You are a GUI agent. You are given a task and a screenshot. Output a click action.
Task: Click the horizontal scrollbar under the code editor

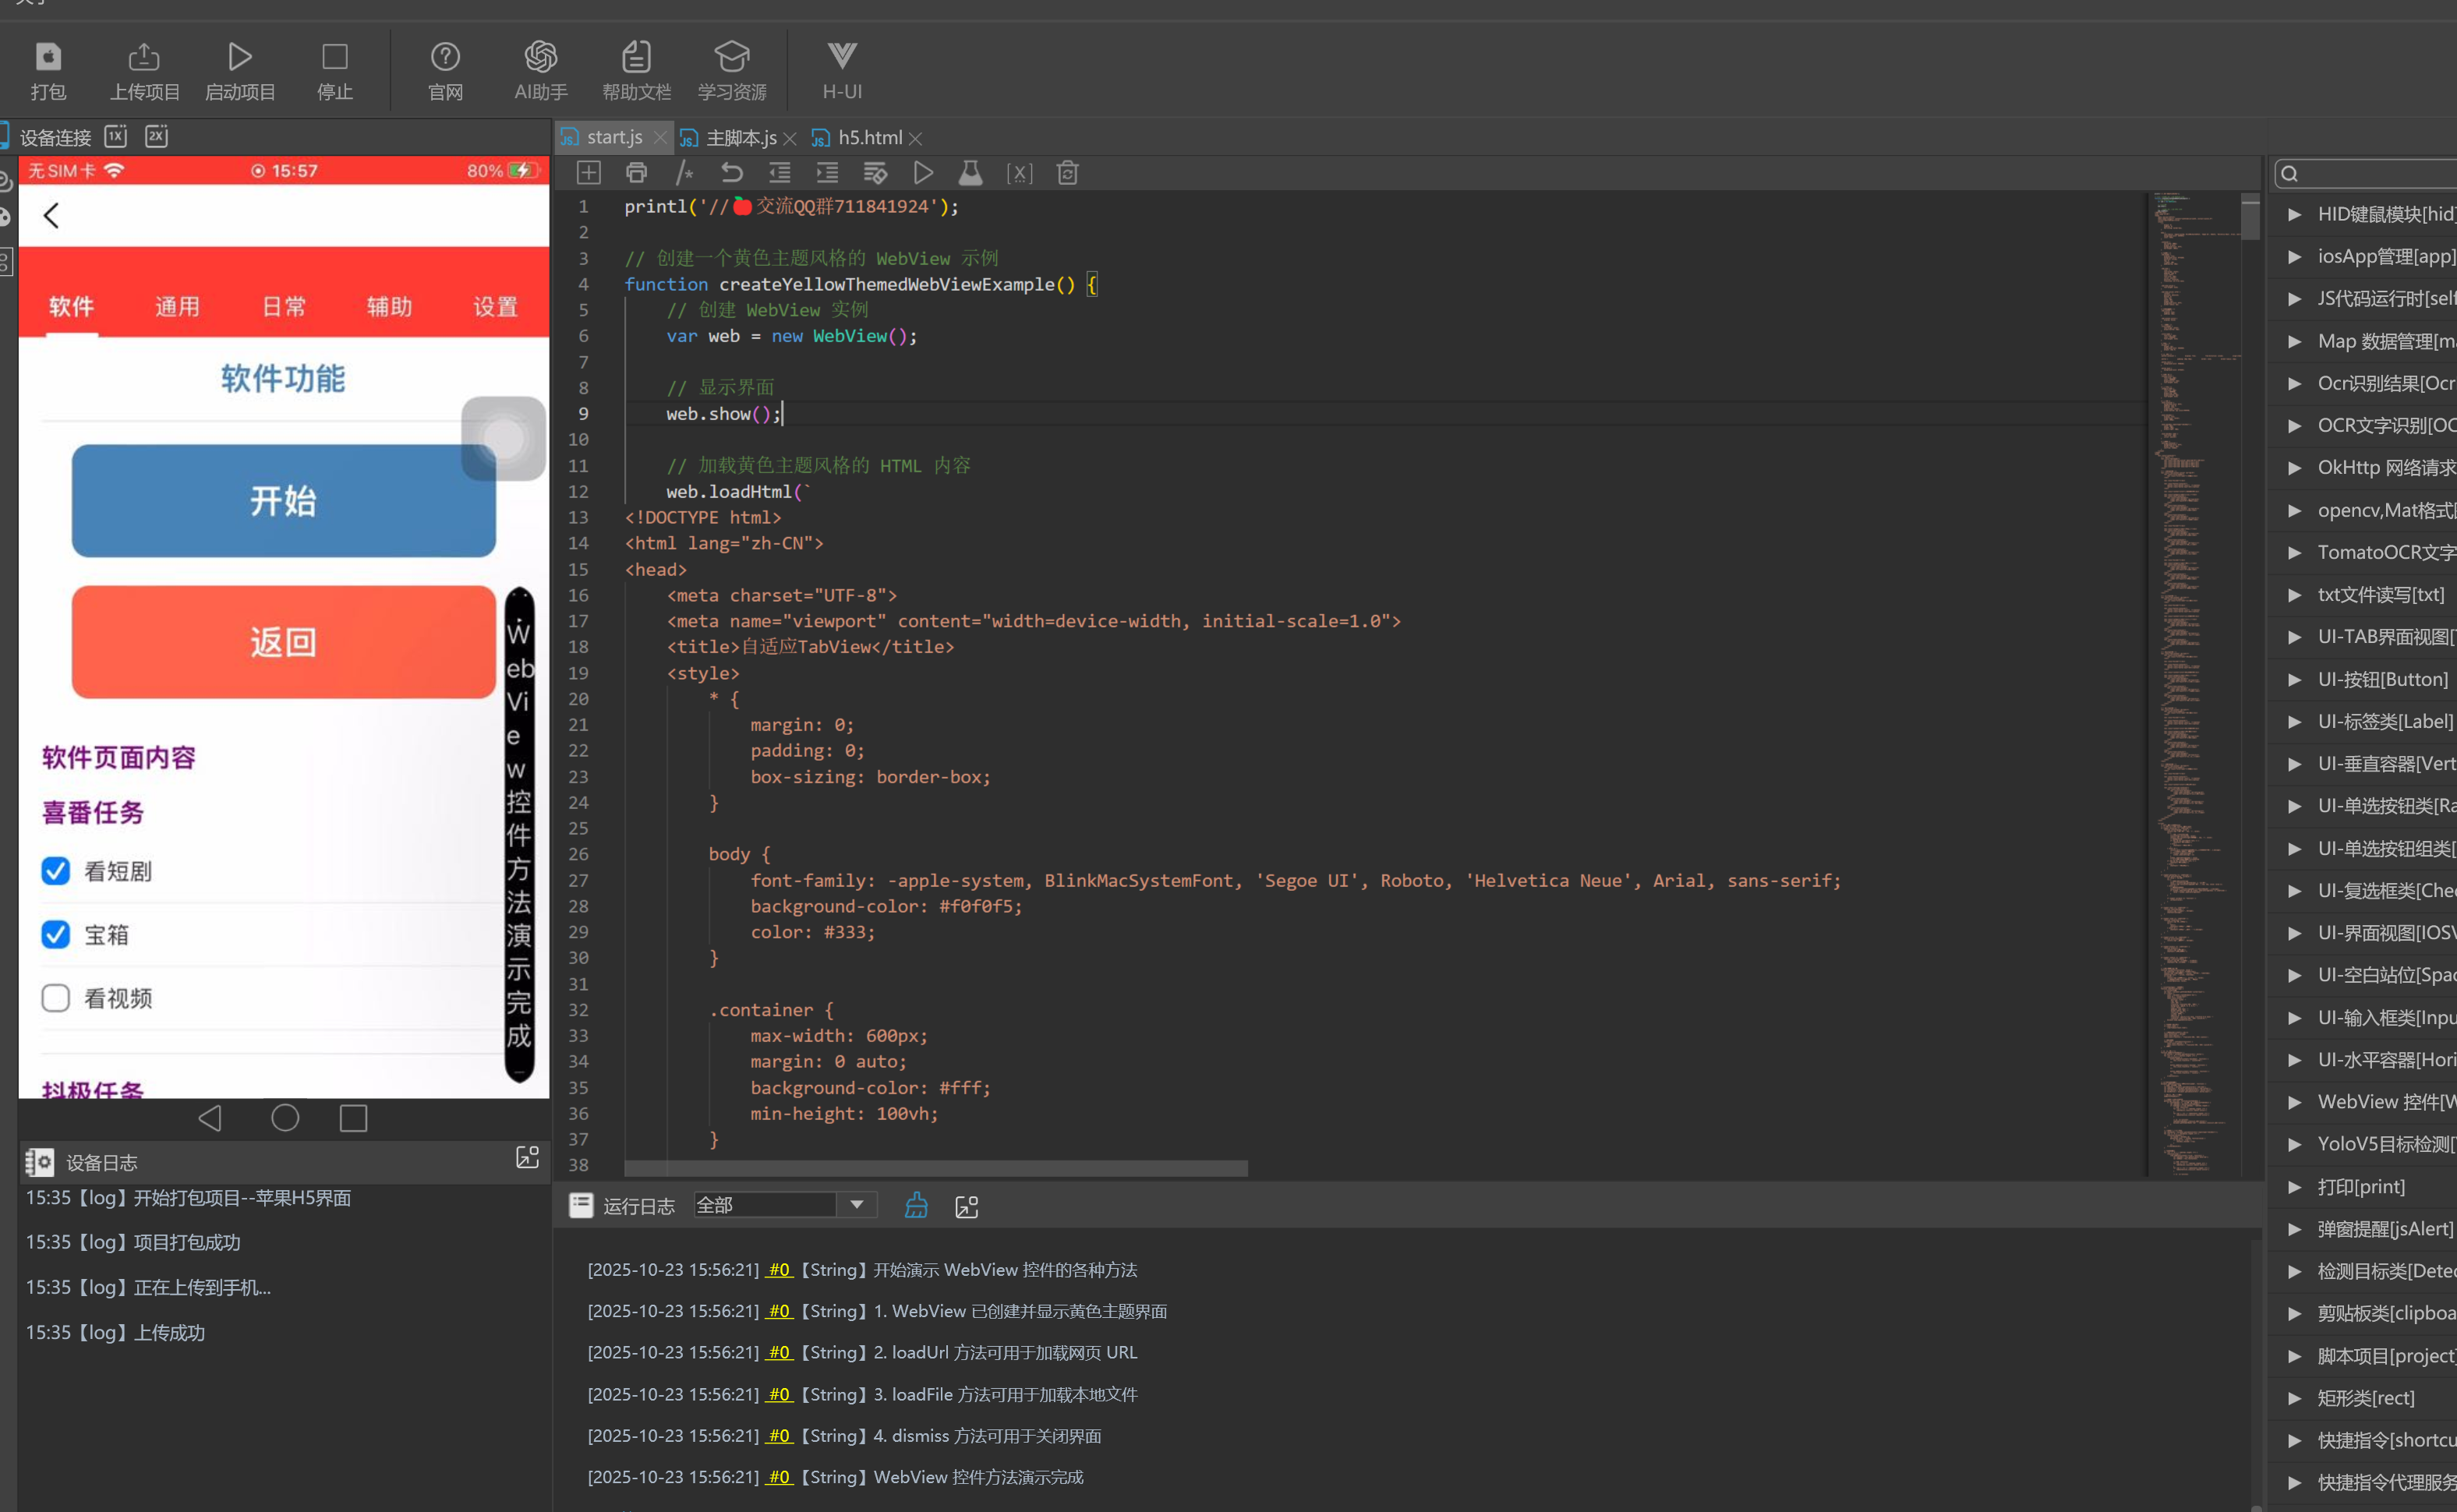click(x=935, y=1168)
